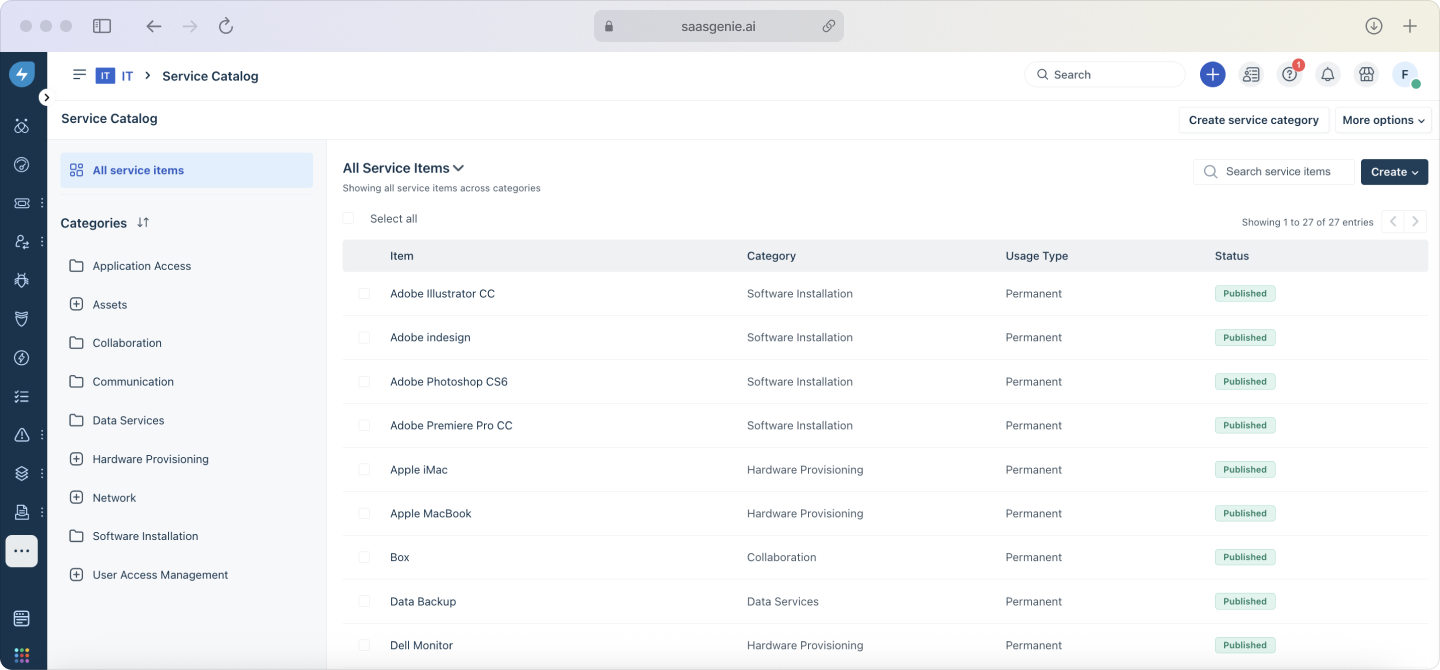Open the notifications bell in the top bar
The height and width of the screenshot is (670, 1440).
(x=1328, y=74)
